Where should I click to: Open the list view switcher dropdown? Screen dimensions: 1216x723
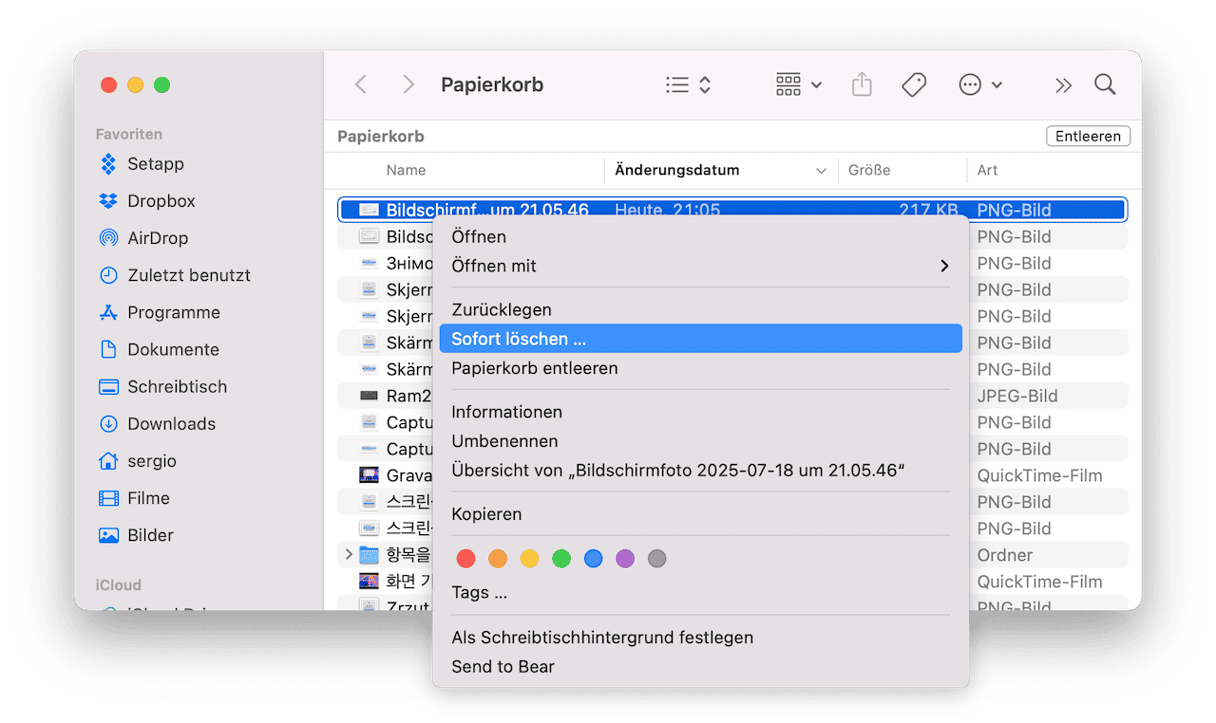coord(688,85)
